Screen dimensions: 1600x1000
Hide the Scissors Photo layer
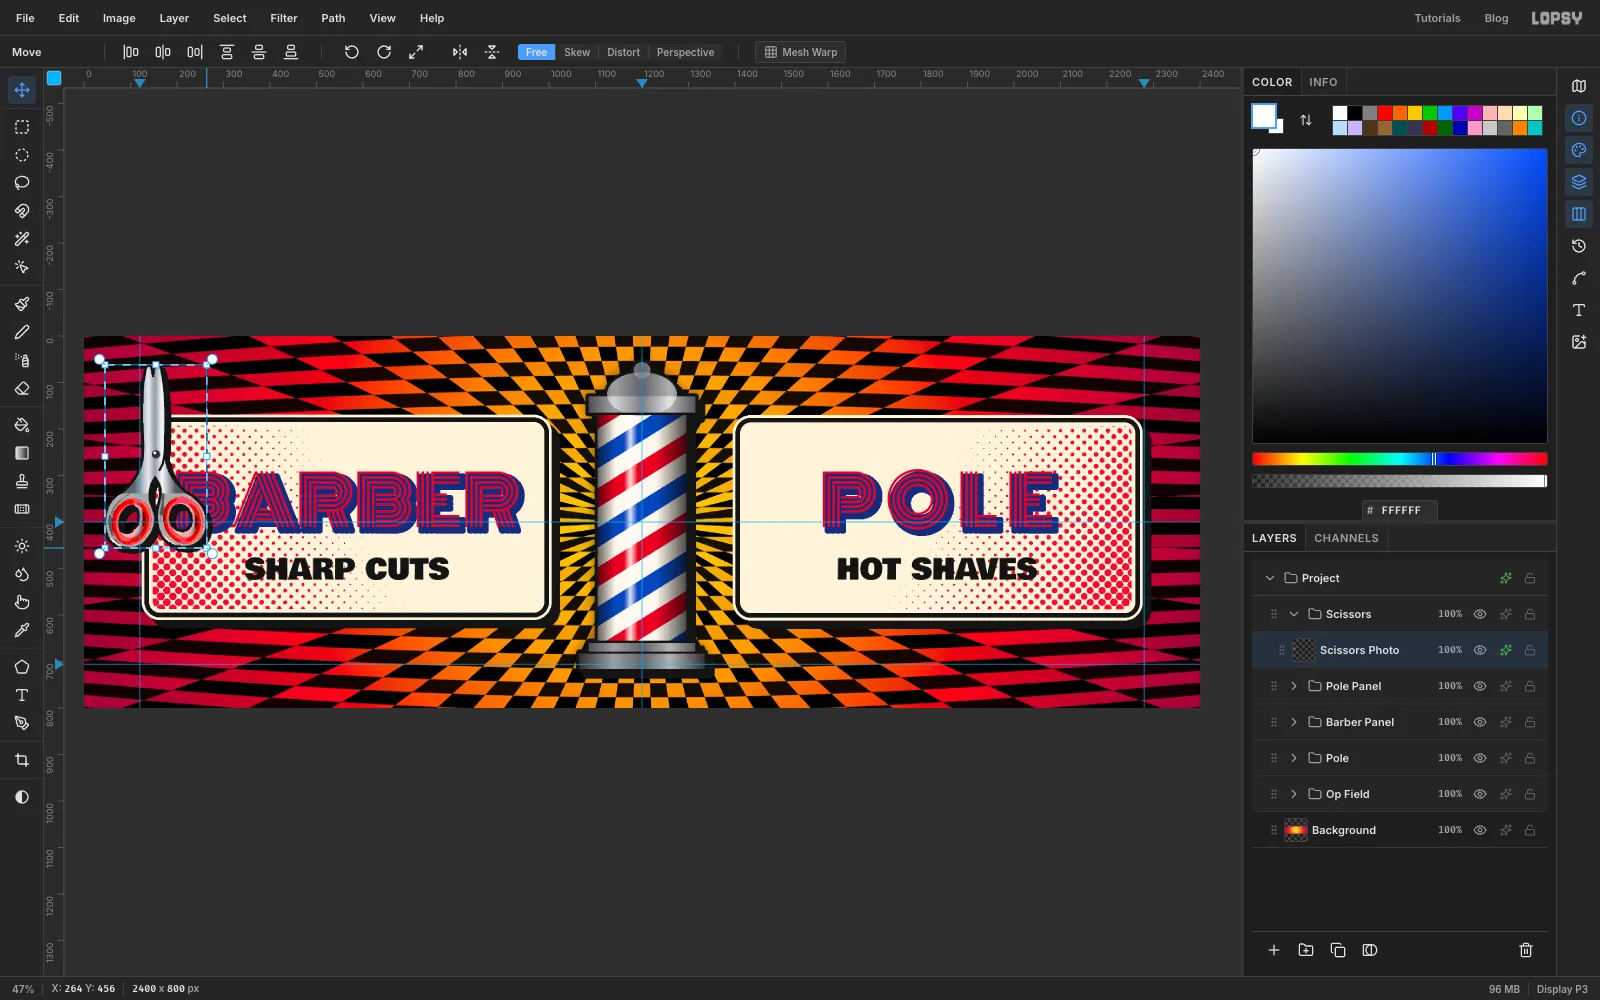(1480, 650)
